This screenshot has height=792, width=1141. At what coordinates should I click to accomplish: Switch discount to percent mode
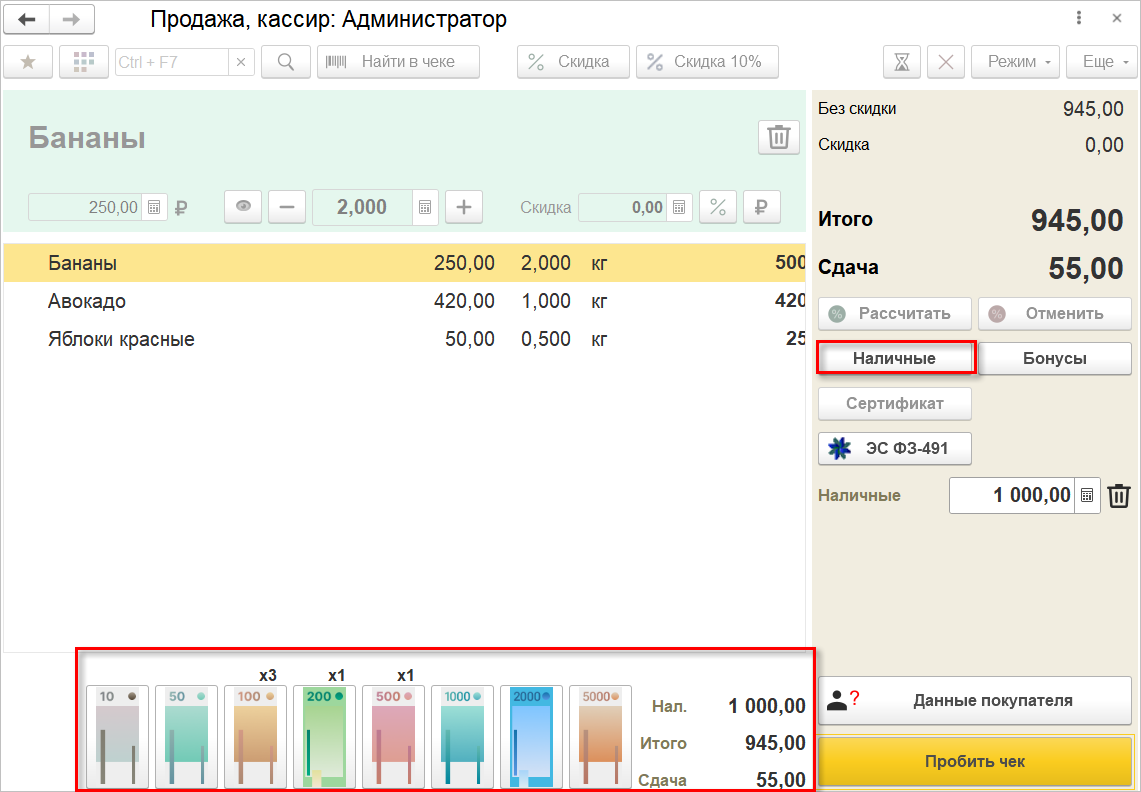coord(718,207)
